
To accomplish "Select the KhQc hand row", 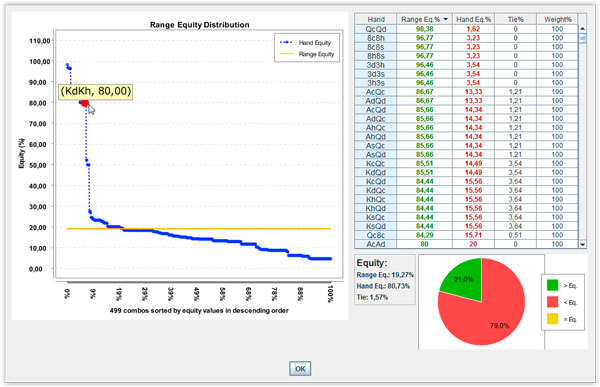I will point(466,199).
